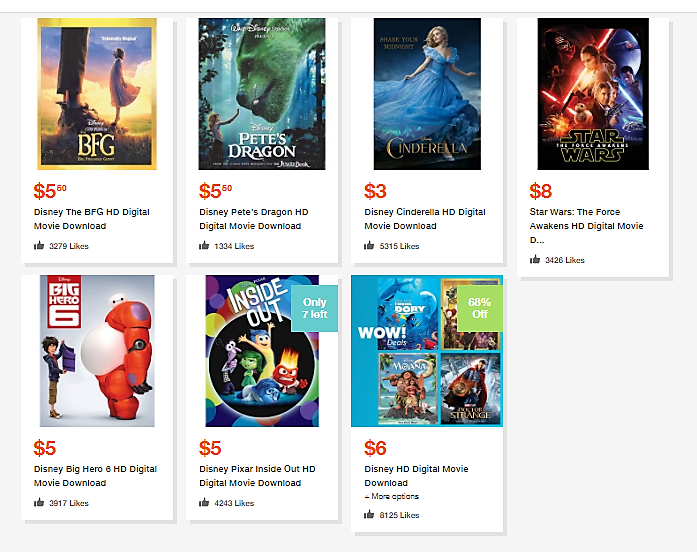This screenshot has height=552, width=697.
Task: Open the Star Wars Force Awakens poster
Action: 593,94
